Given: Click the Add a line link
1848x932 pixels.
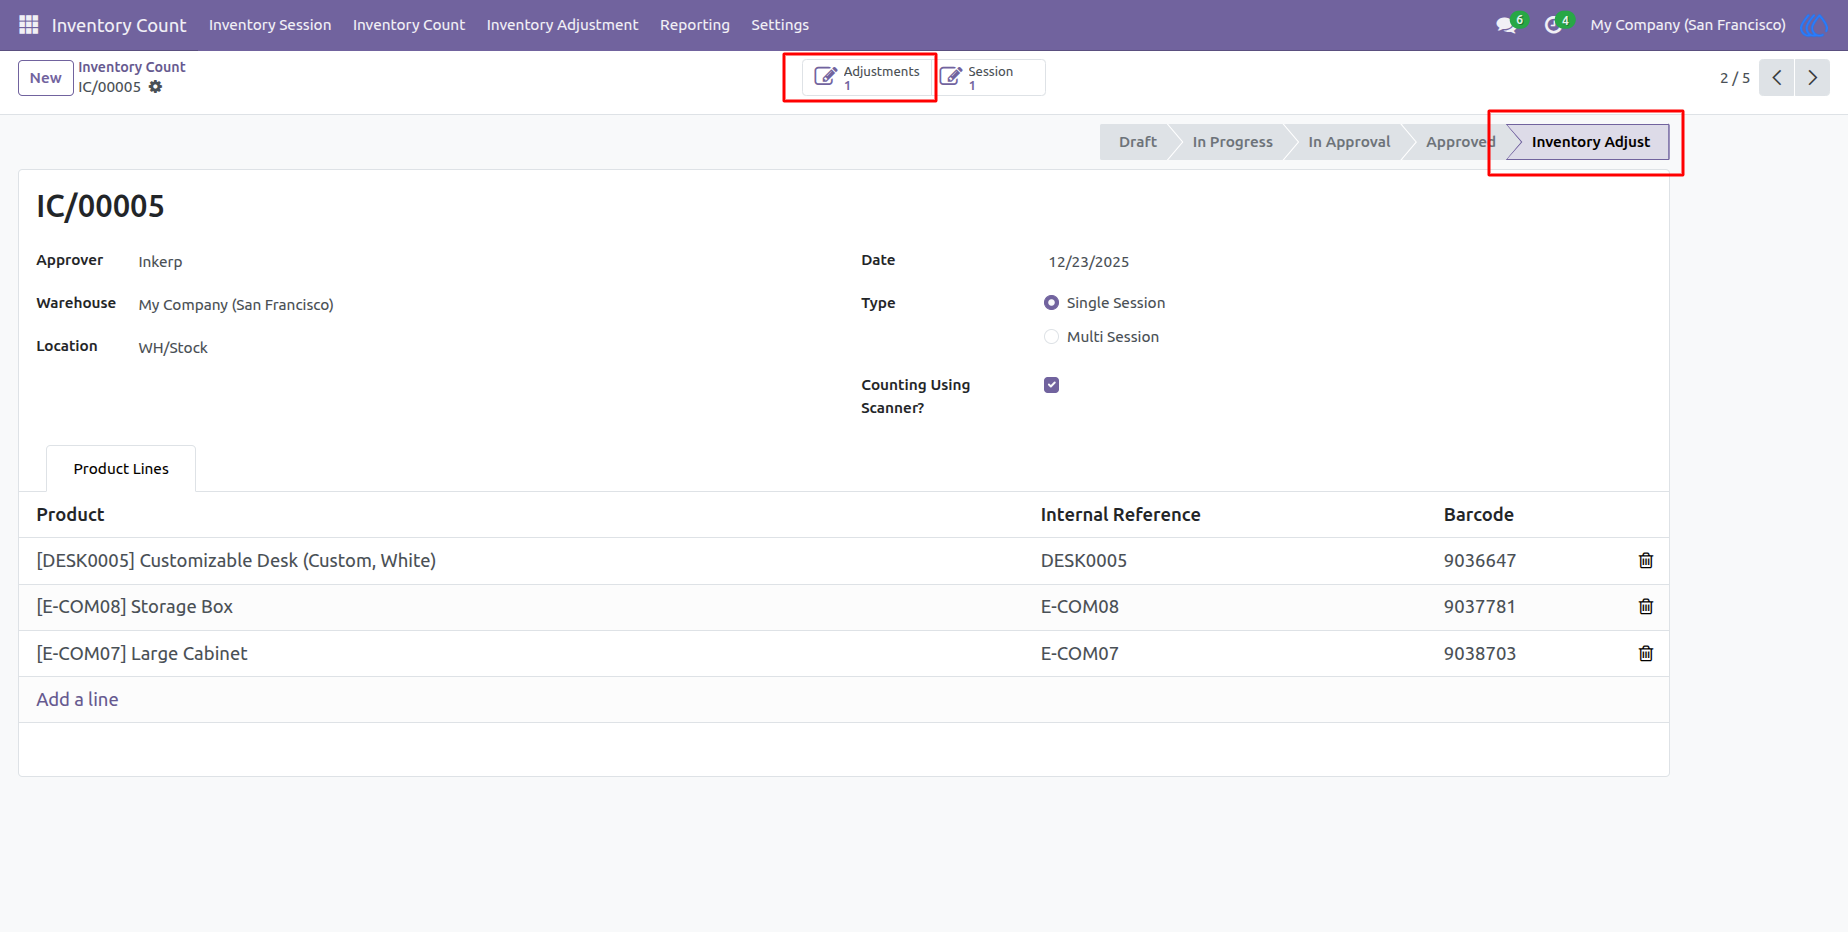Looking at the screenshot, I should [x=77, y=700].
